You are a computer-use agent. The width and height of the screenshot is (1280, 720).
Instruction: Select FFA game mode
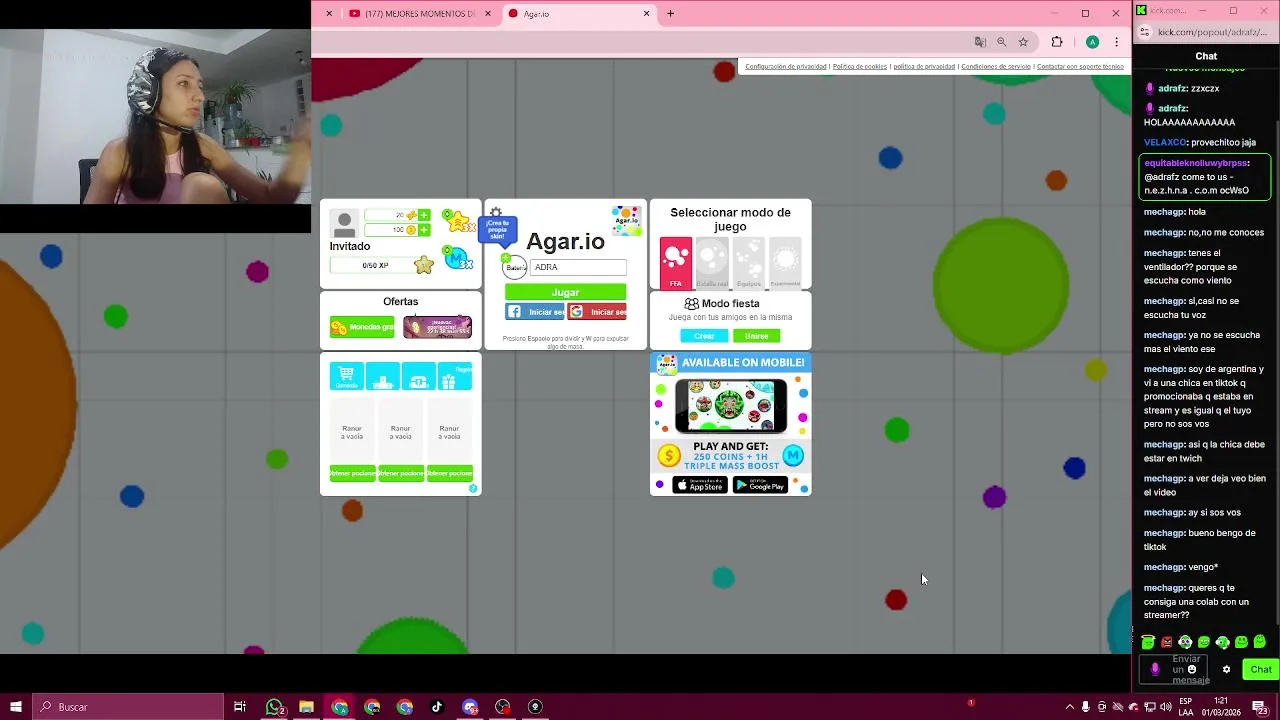[x=676, y=263]
